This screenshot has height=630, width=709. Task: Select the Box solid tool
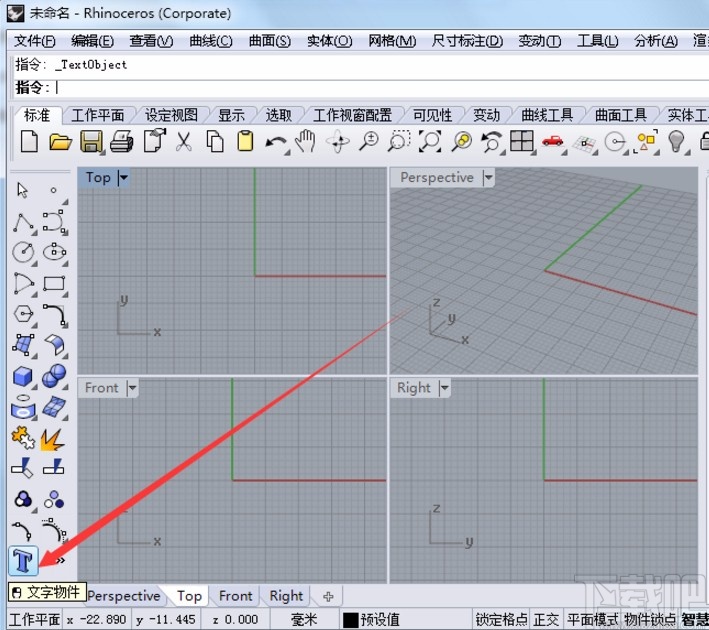(23, 376)
